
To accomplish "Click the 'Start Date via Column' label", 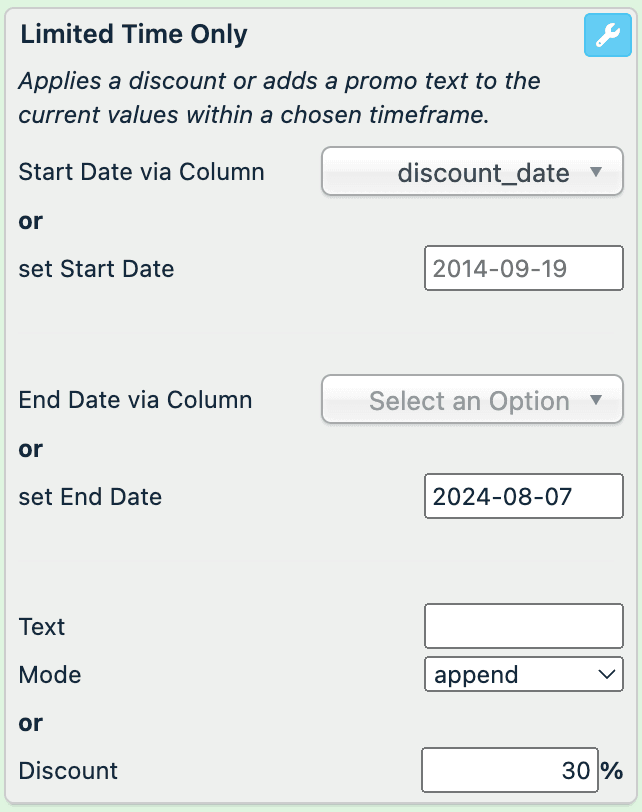I will (x=142, y=172).
